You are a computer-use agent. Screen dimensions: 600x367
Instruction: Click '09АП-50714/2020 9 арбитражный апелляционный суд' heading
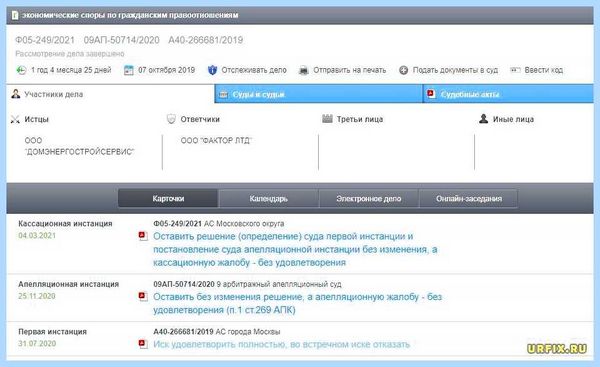pos(247,284)
